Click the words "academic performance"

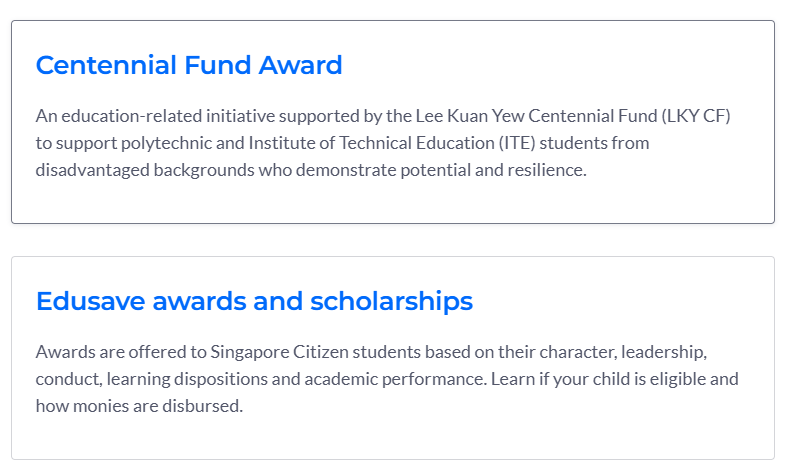click(377, 380)
